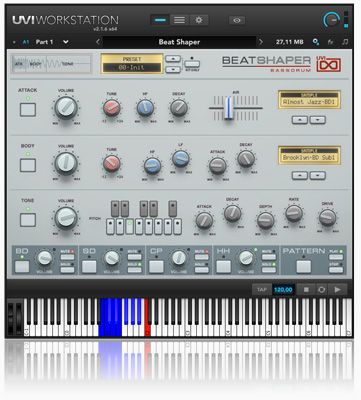Viewport: 361px width, 400px height.
Task: Click the TONE VOLUME knob
Action: (66, 218)
